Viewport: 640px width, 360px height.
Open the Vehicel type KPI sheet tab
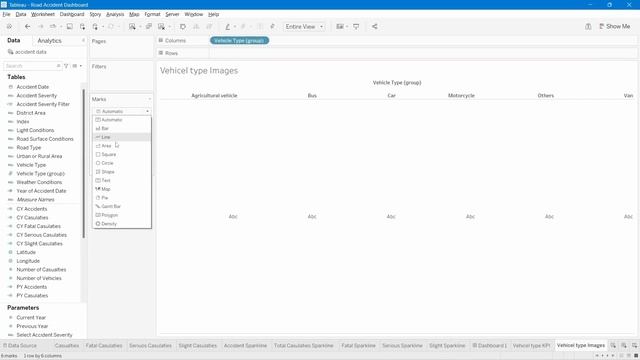click(x=531, y=345)
